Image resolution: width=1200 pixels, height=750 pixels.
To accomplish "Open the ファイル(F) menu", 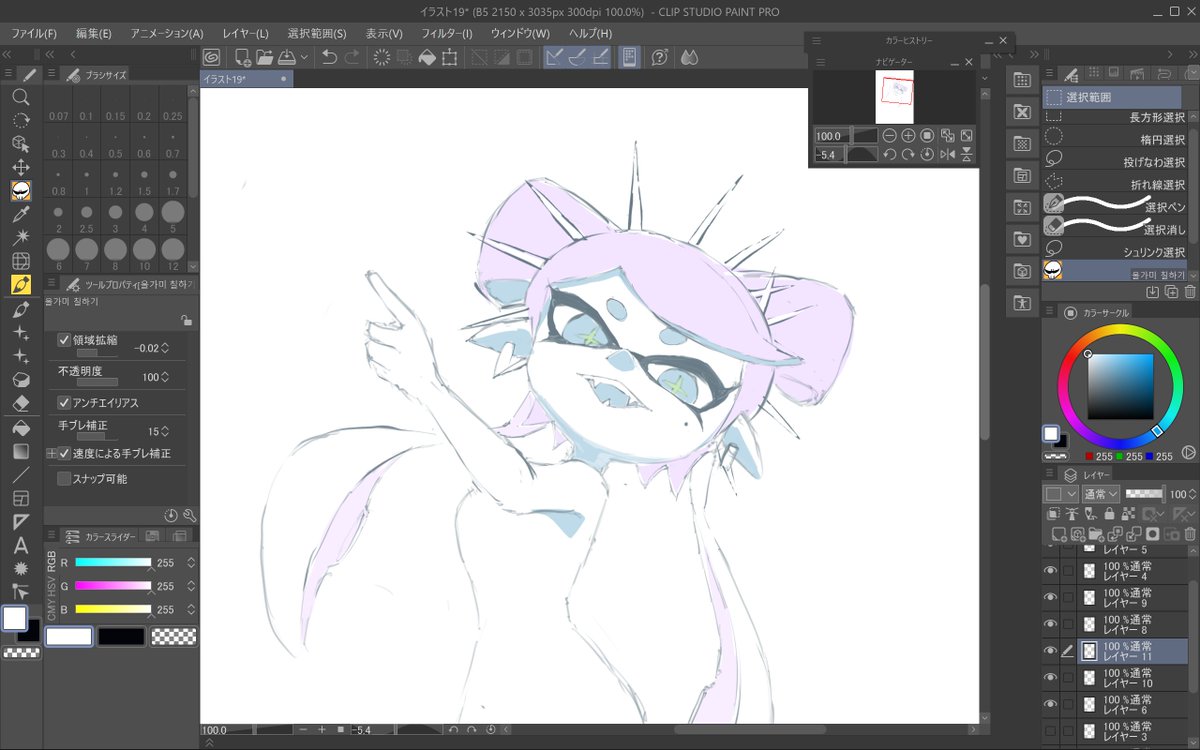I will 34,34.
